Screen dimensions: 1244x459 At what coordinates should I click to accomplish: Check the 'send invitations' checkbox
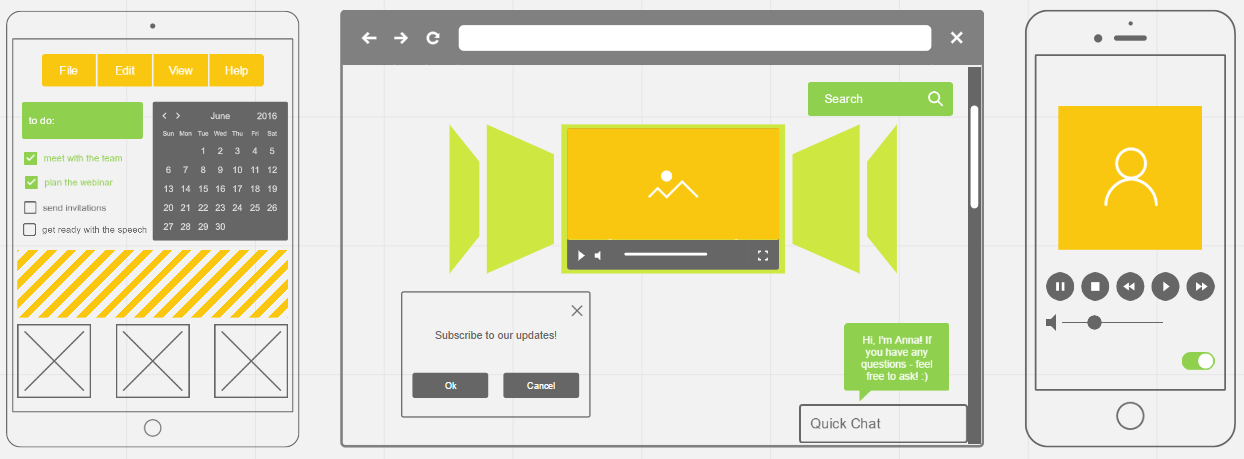click(30, 208)
